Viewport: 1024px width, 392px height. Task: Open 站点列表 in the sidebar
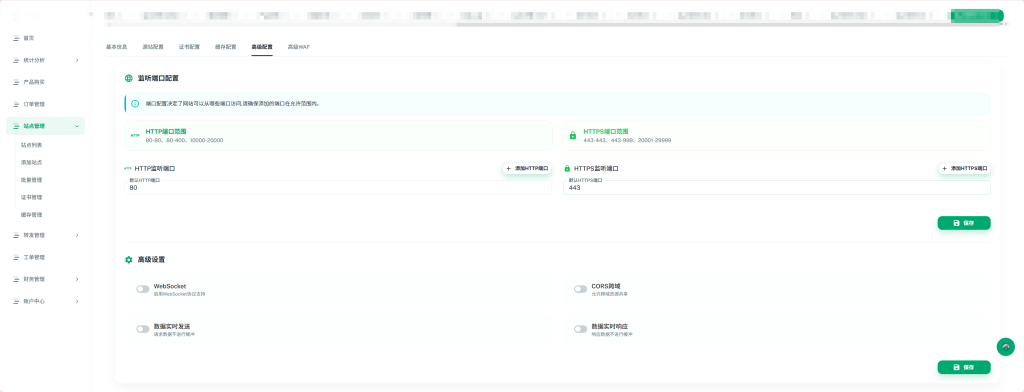(31, 144)
